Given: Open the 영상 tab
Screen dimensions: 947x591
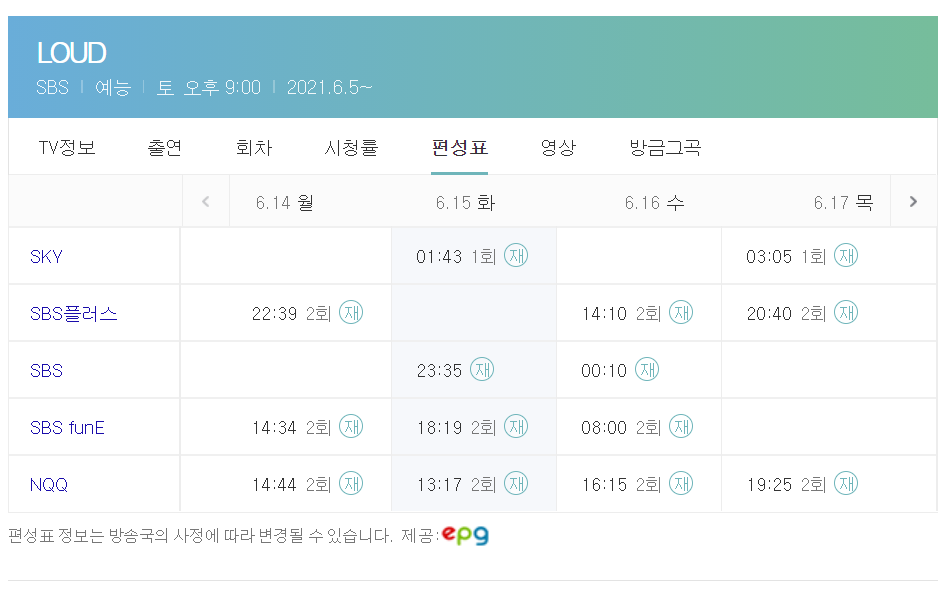Looking at the screenshot, I should 558,148.
